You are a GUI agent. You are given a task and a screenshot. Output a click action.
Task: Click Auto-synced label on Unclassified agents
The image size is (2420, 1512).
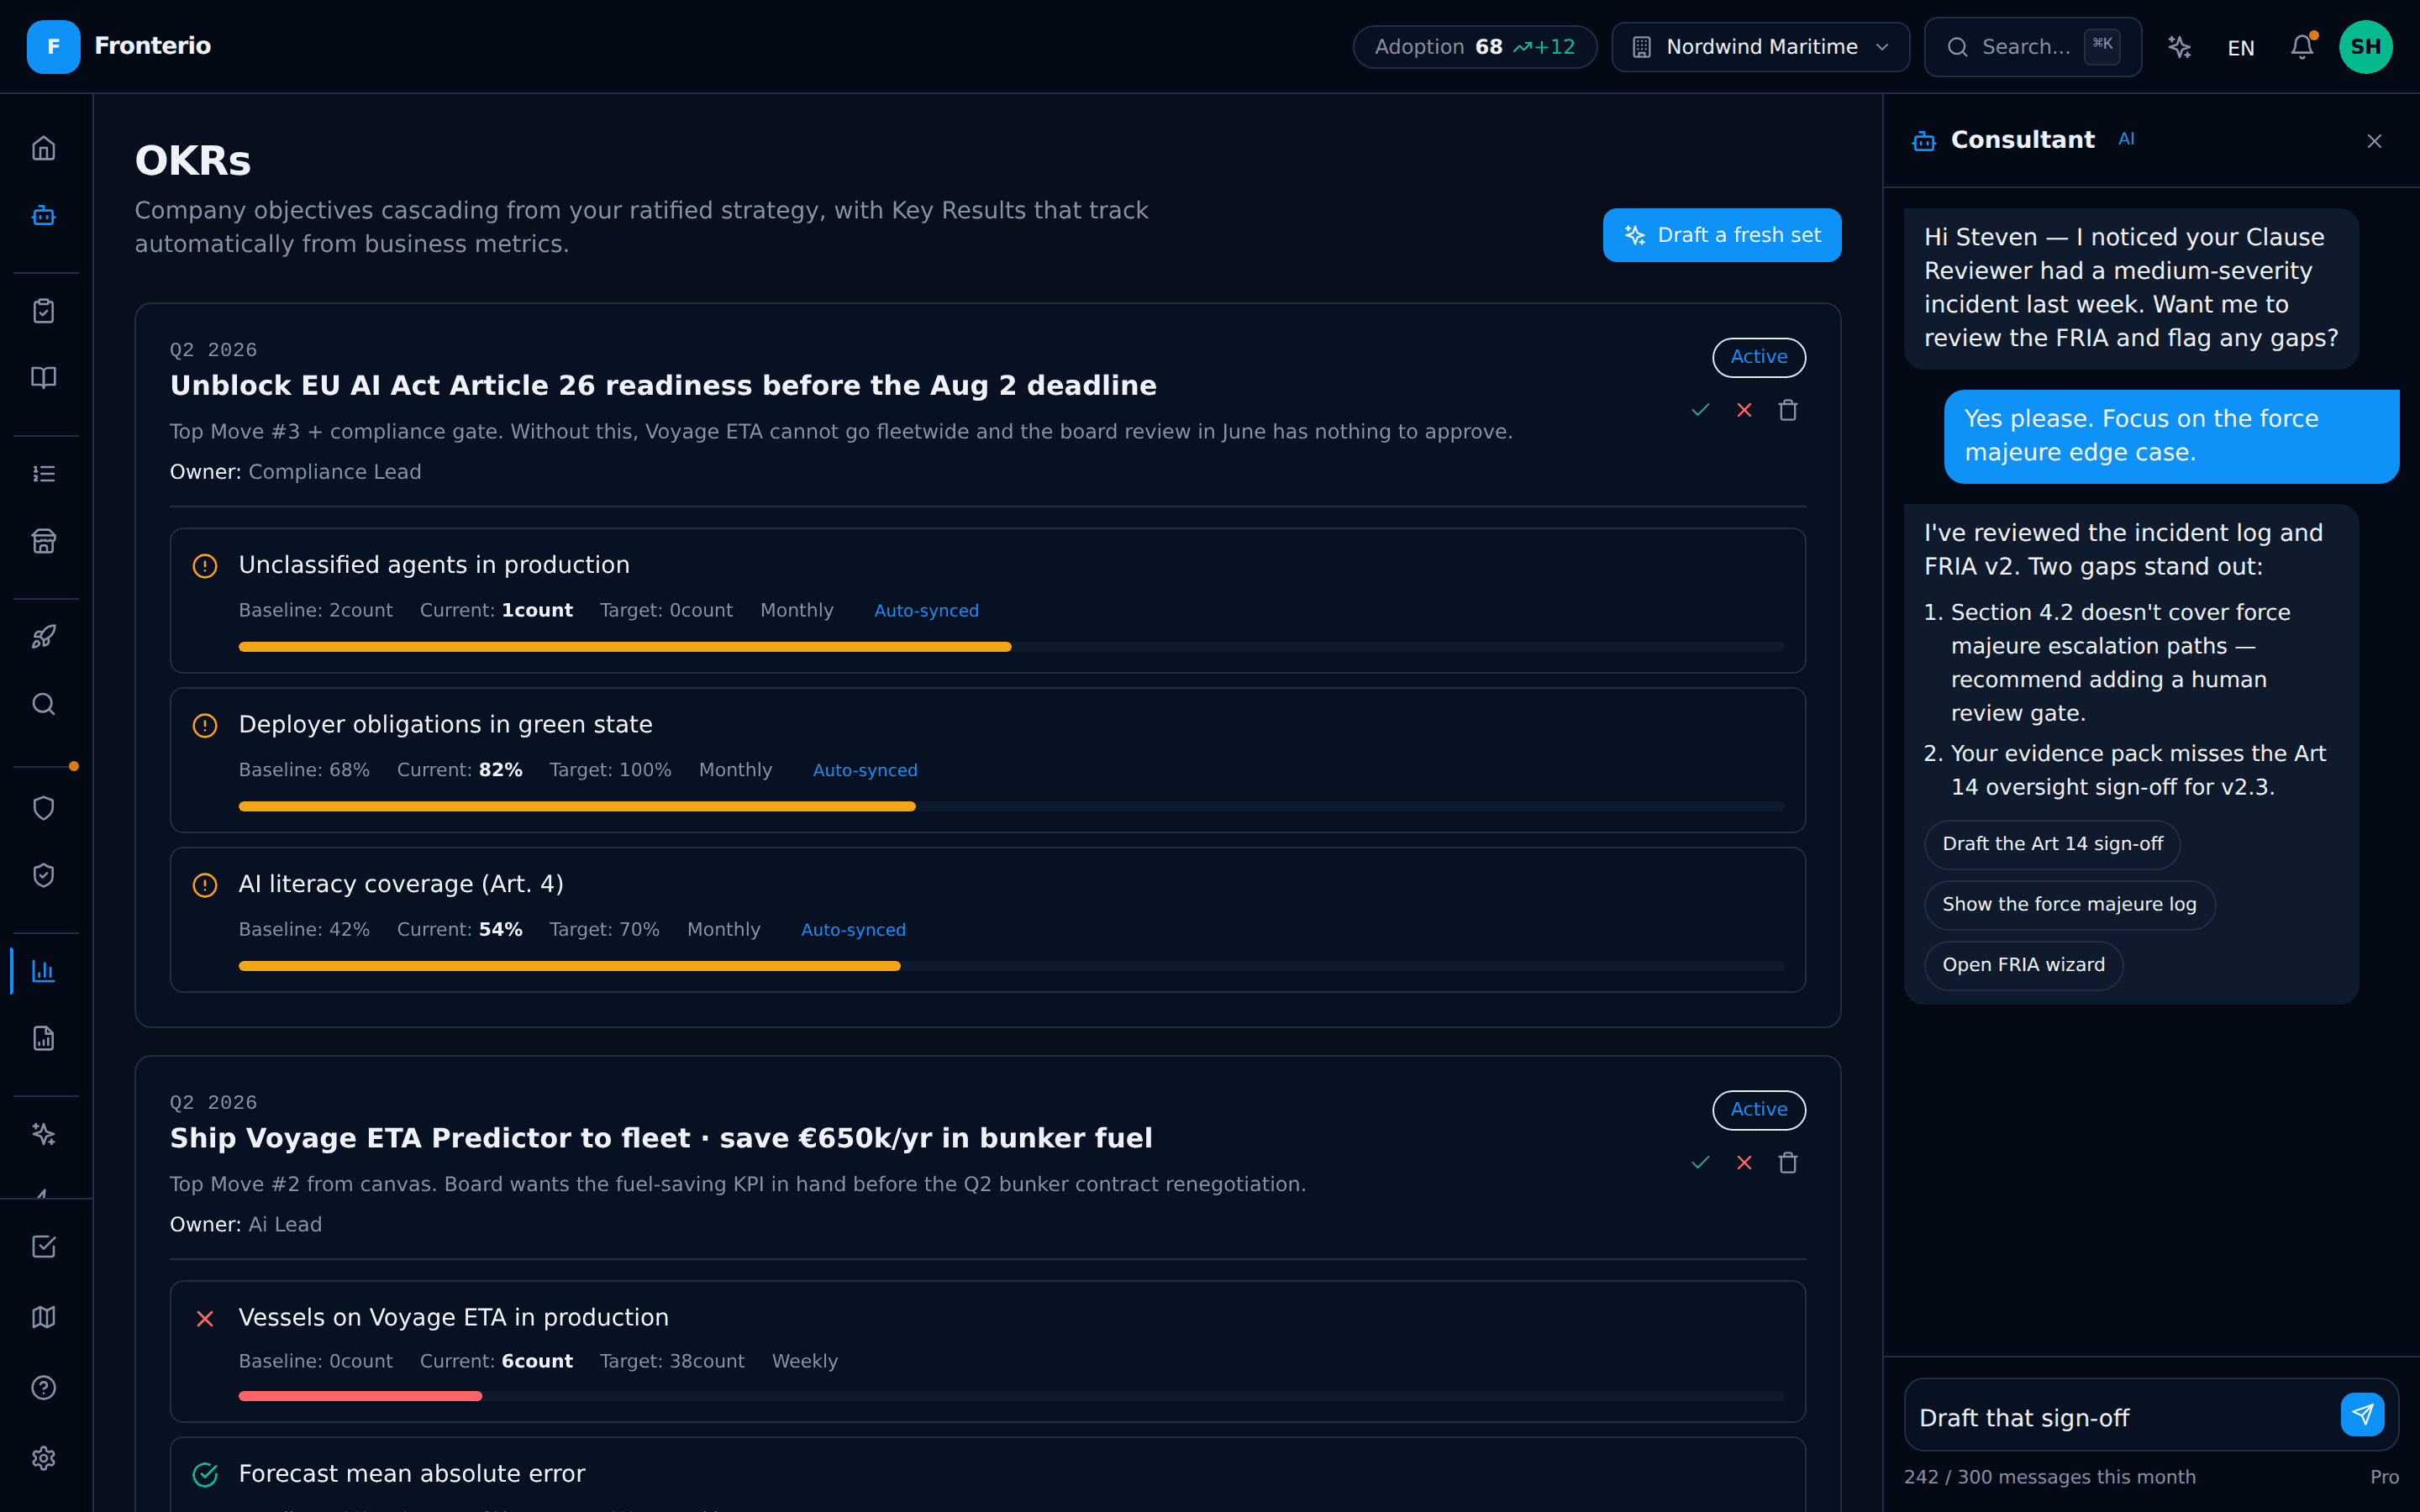(926, 611)
